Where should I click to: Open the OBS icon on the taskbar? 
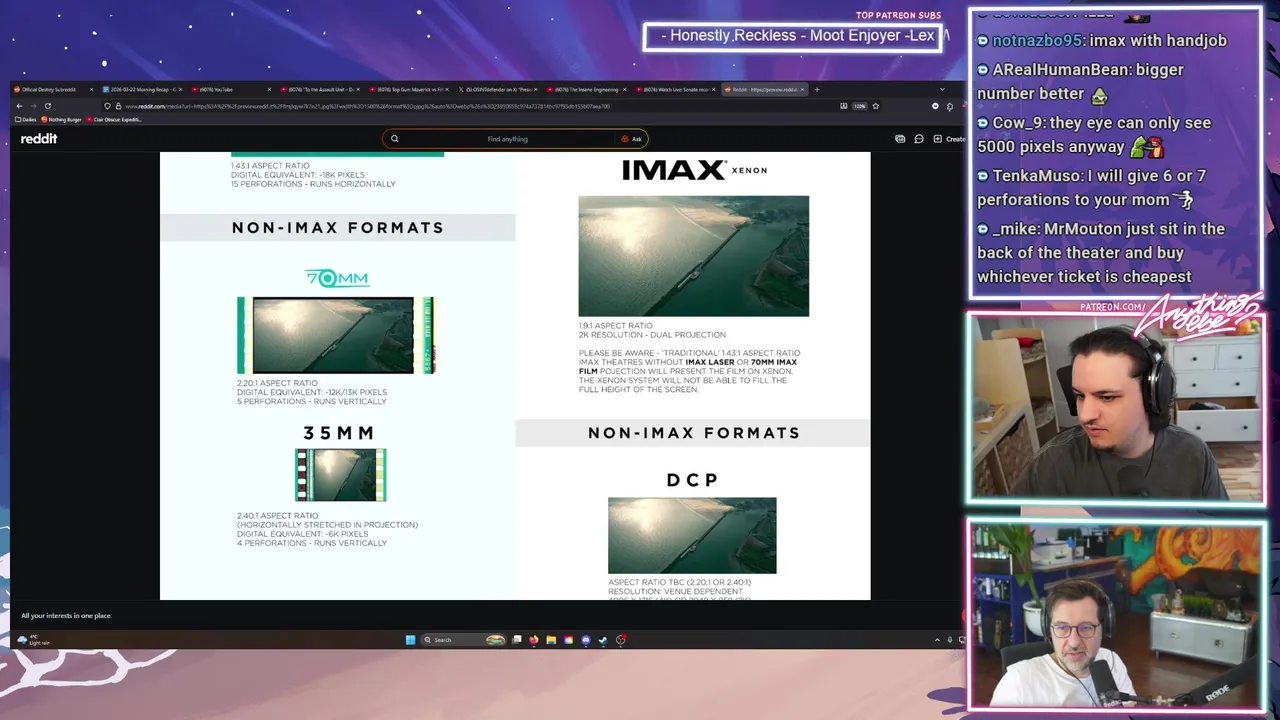621,640
